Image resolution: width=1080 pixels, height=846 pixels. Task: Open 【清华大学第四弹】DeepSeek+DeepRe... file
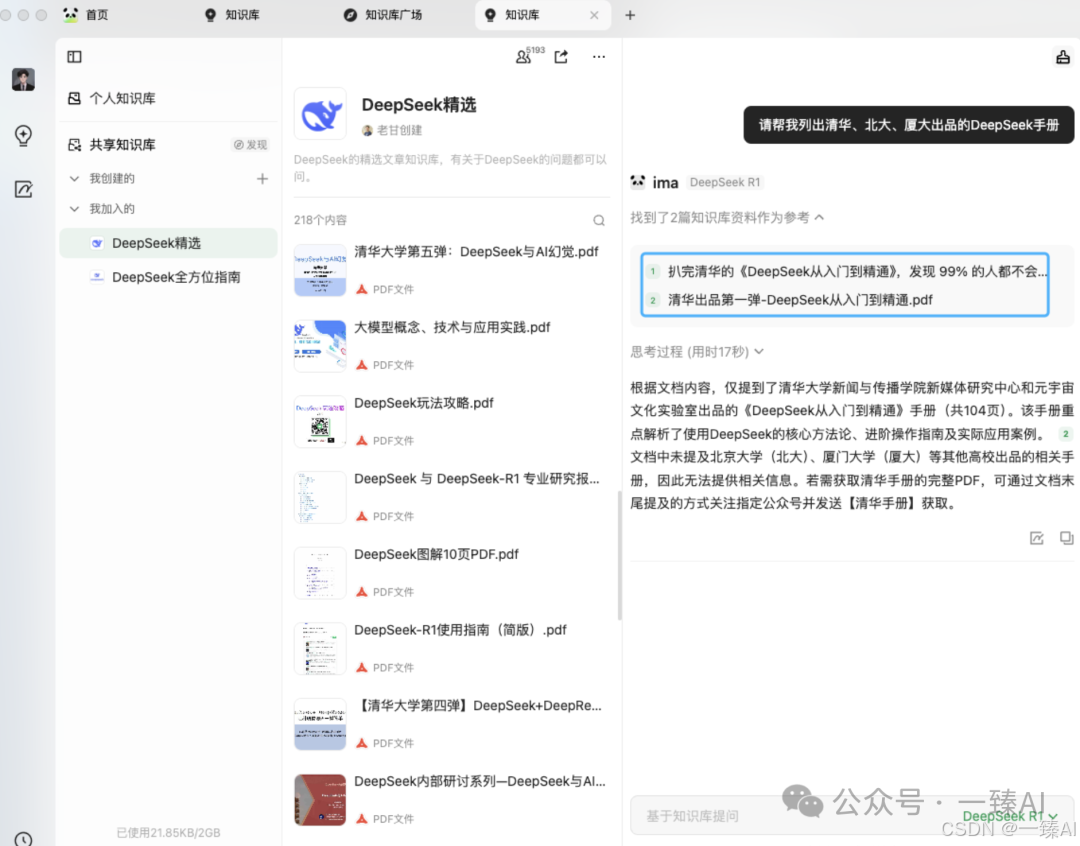pyautogui.click(x=450, y=724)
